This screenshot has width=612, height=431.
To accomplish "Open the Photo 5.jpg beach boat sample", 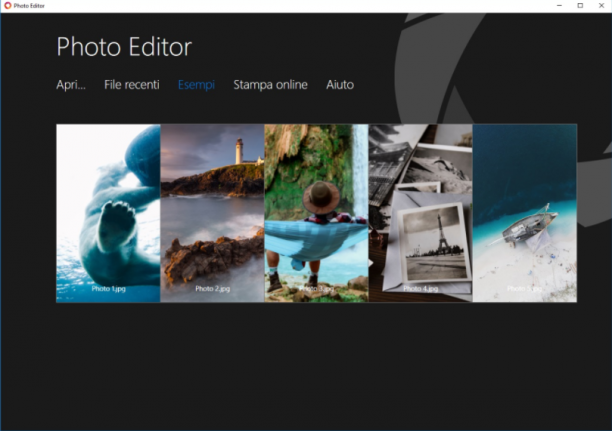I will point(525,213).
